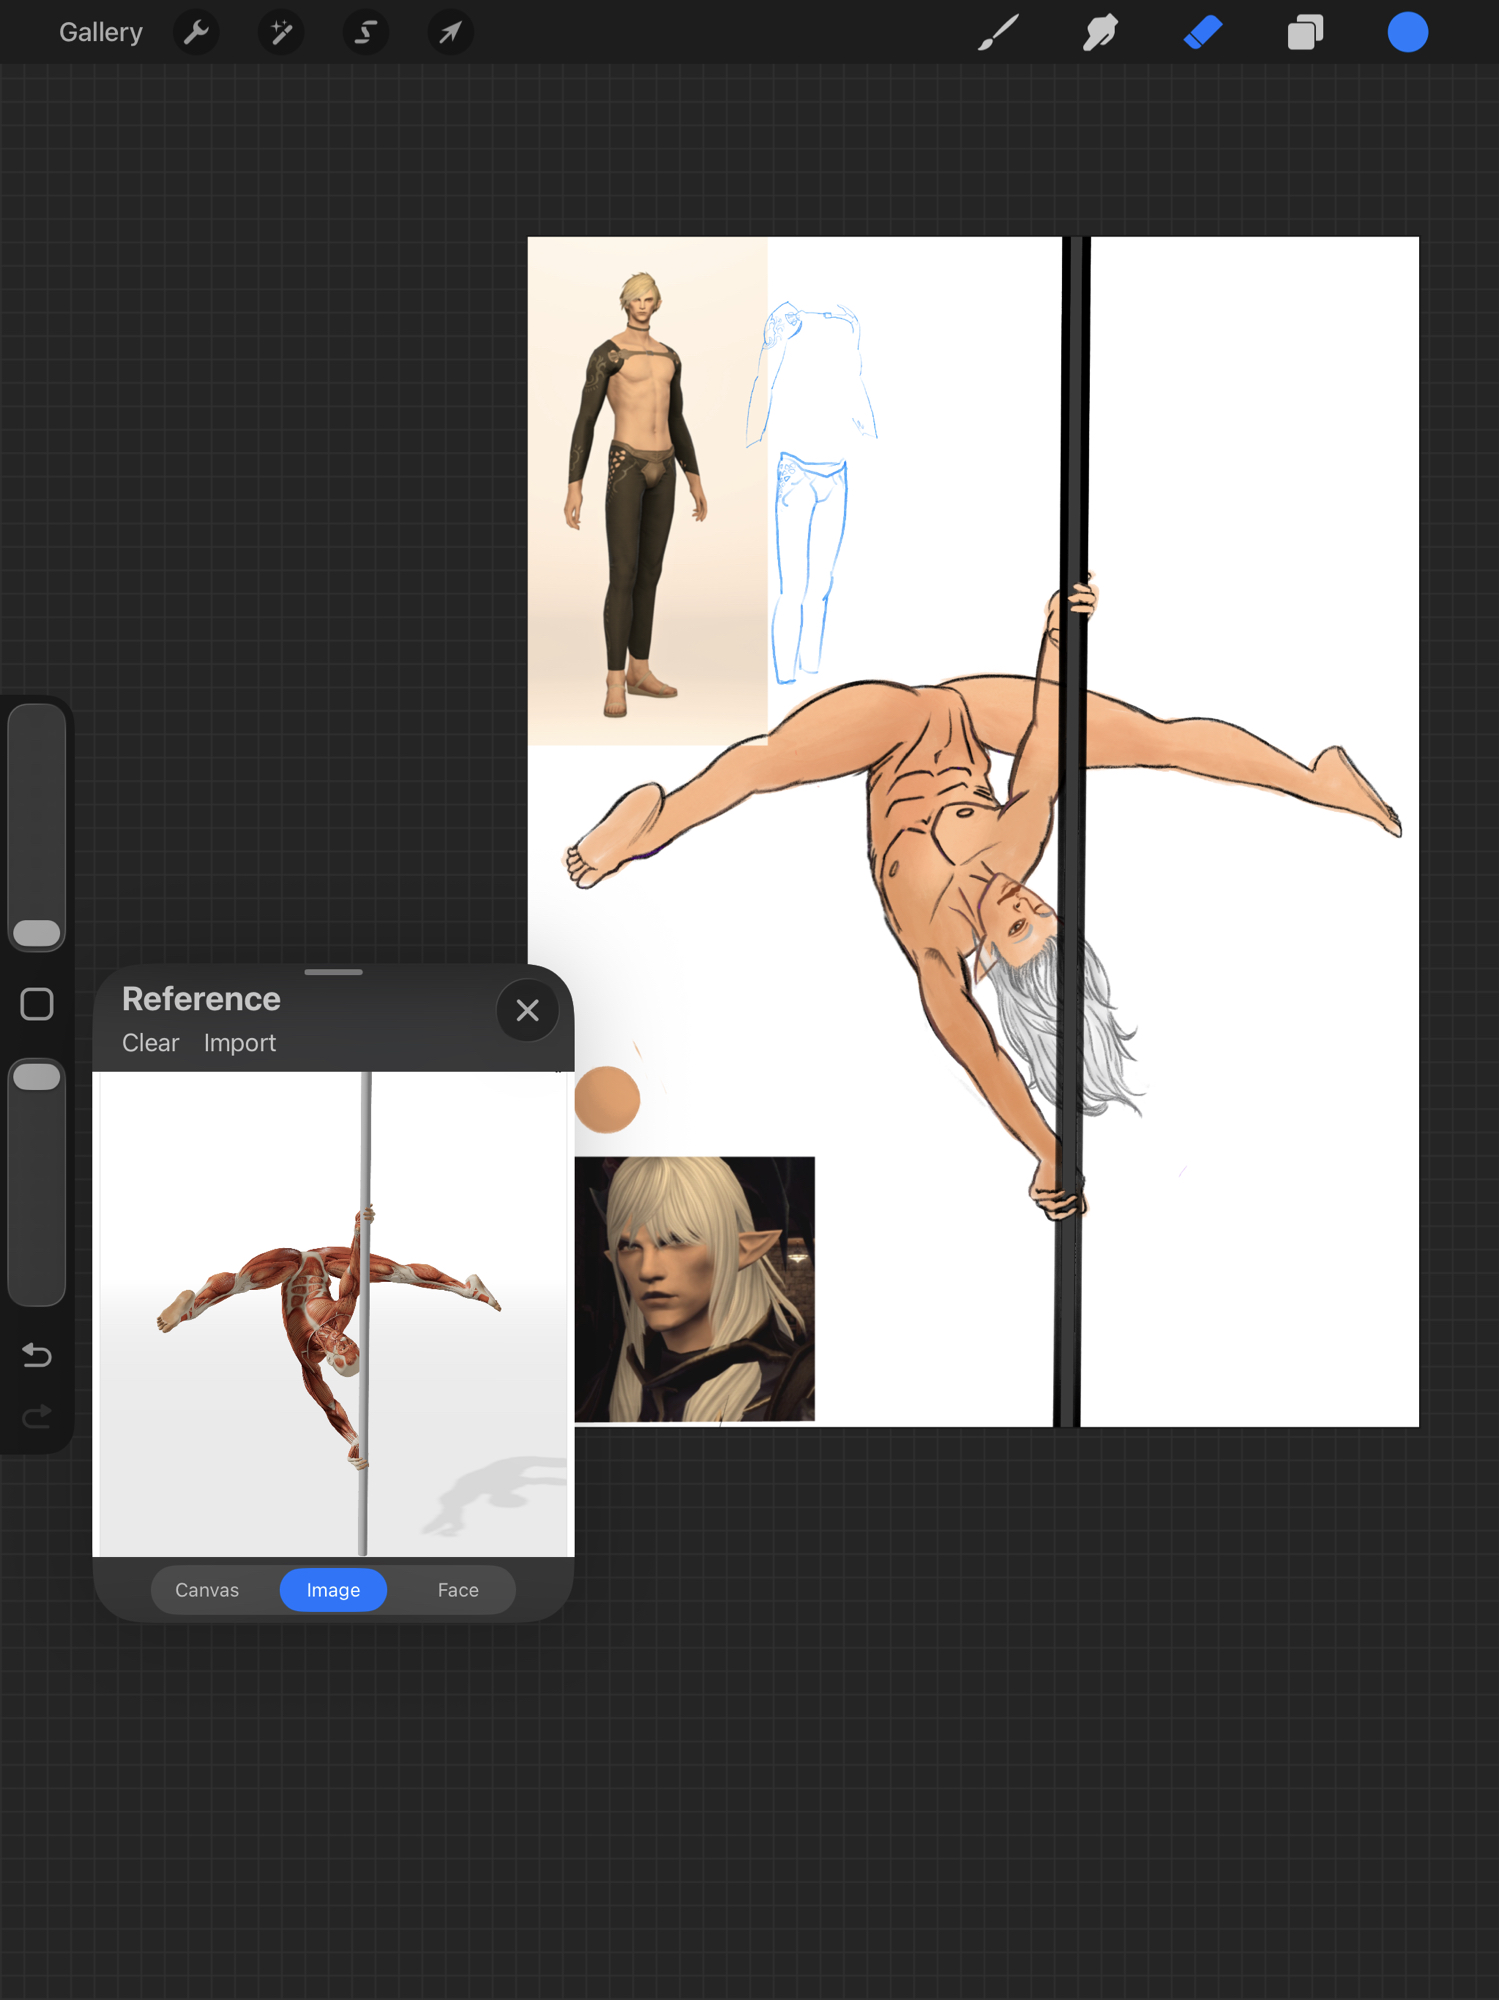The height and width of the screenshot is (2000, 1499).
Task: Select the Image reference tab
Action: point(333,1590)
